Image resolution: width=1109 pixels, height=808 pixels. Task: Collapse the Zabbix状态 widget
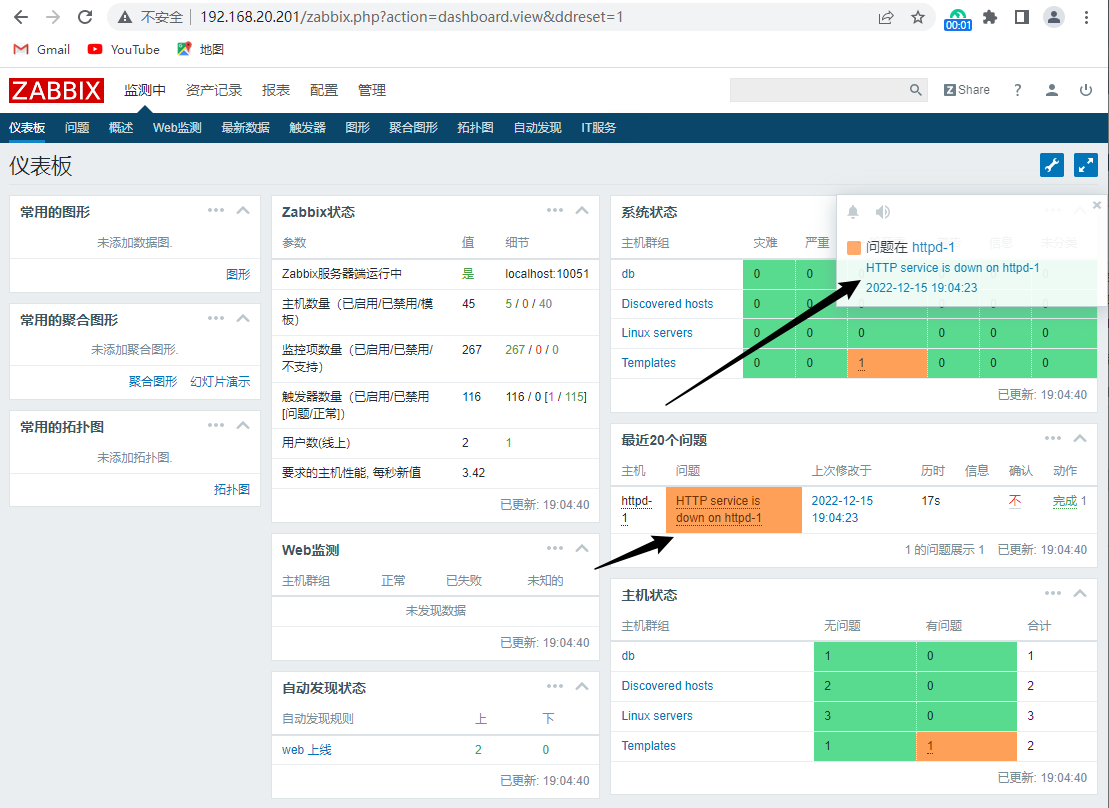[583, 211]
